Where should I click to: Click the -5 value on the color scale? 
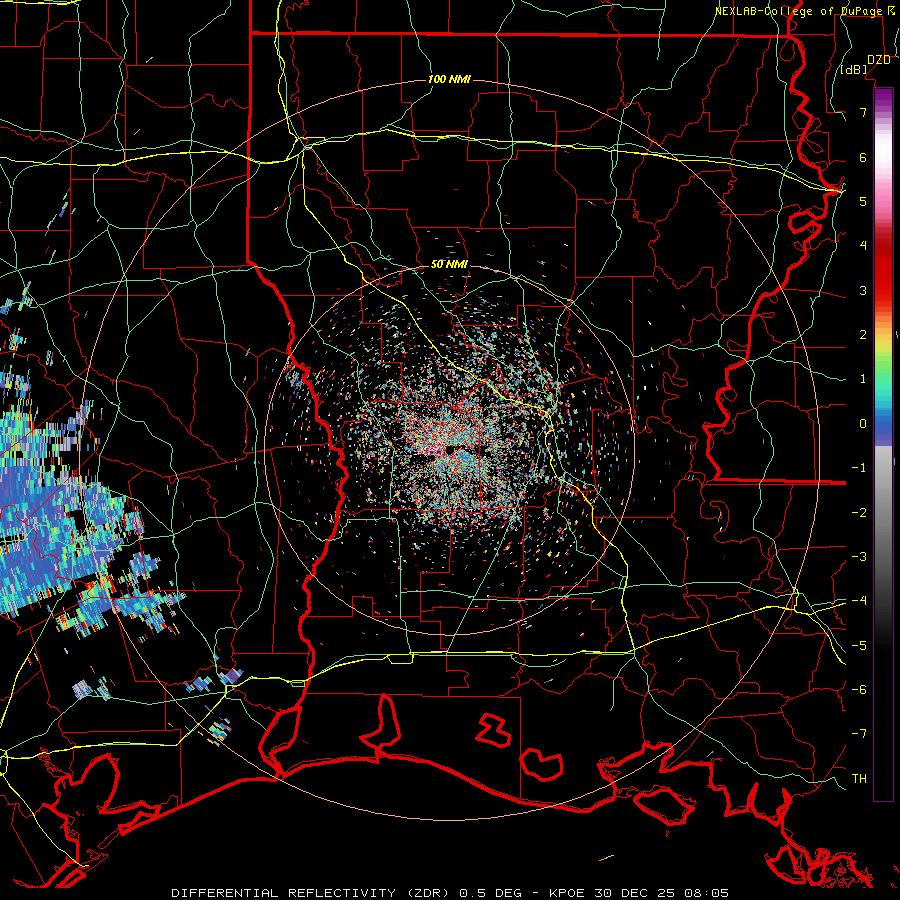[x=859, y=646]
